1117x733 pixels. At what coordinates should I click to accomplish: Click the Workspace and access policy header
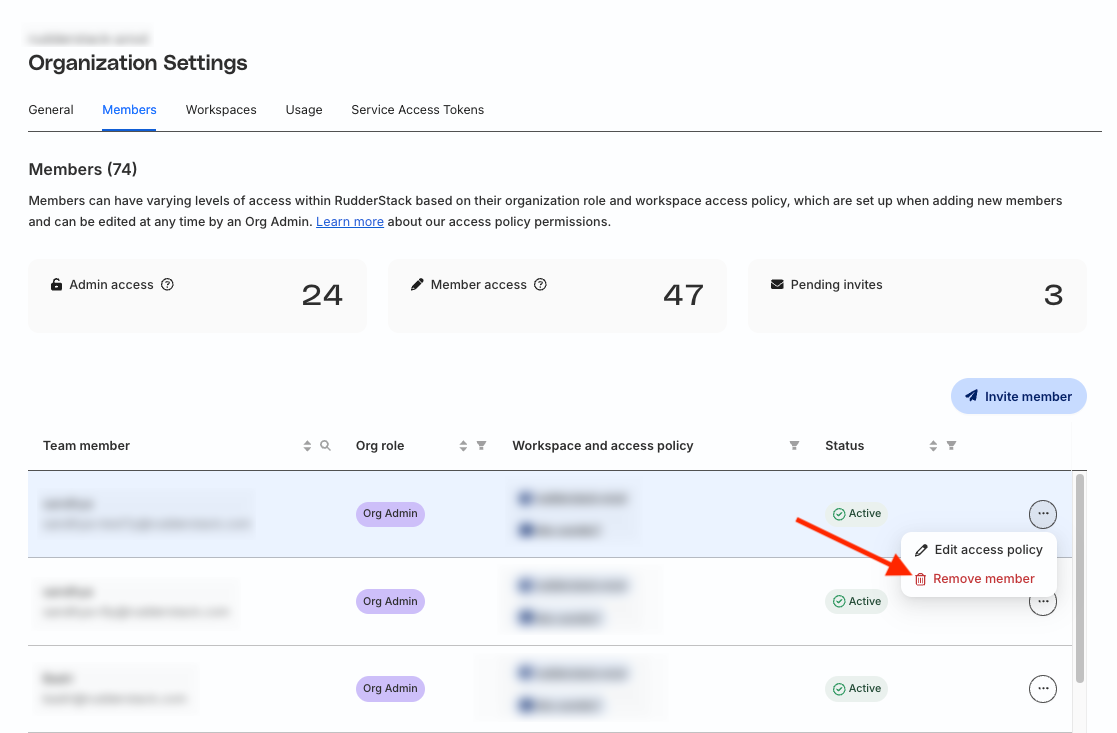[603, 446]
